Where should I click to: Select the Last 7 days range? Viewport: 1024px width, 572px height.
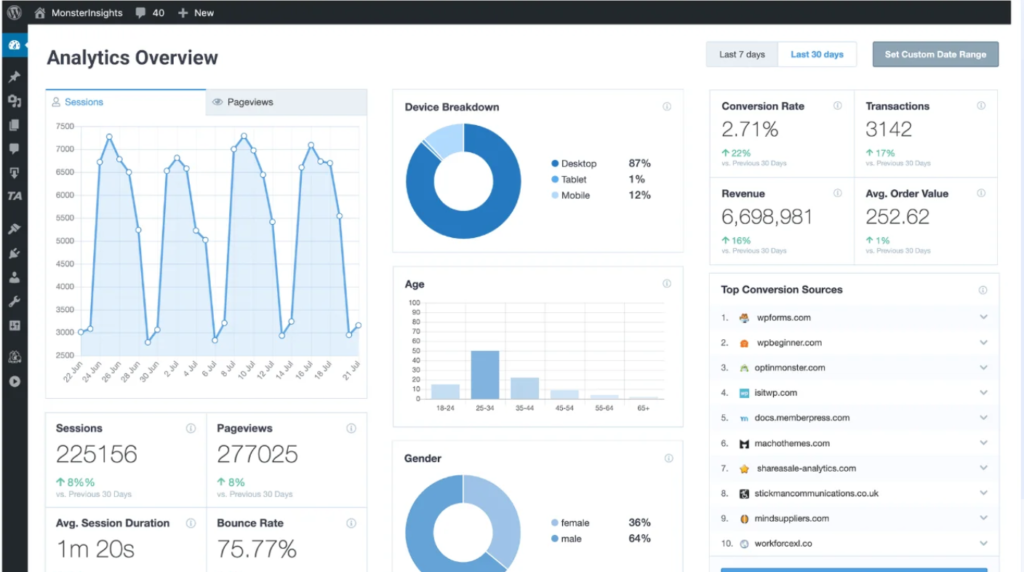[x=742, y=54]
